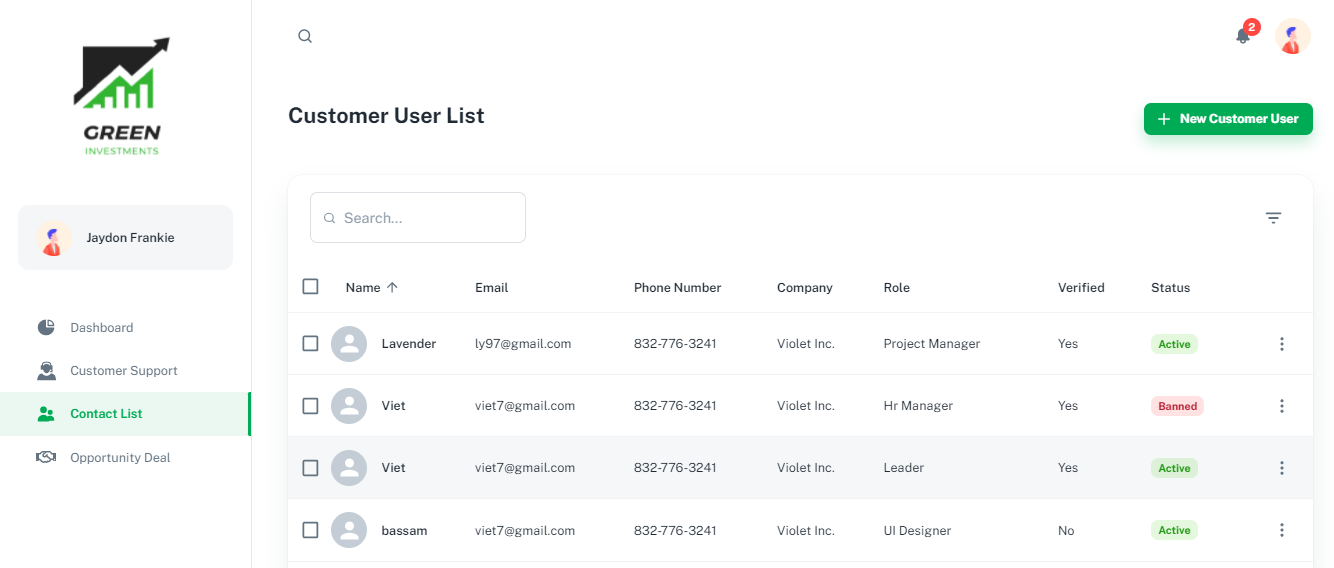Click the Opportunity Deal handshake icon
Viewport: 1334px width, 568px height.
point(46,458)
